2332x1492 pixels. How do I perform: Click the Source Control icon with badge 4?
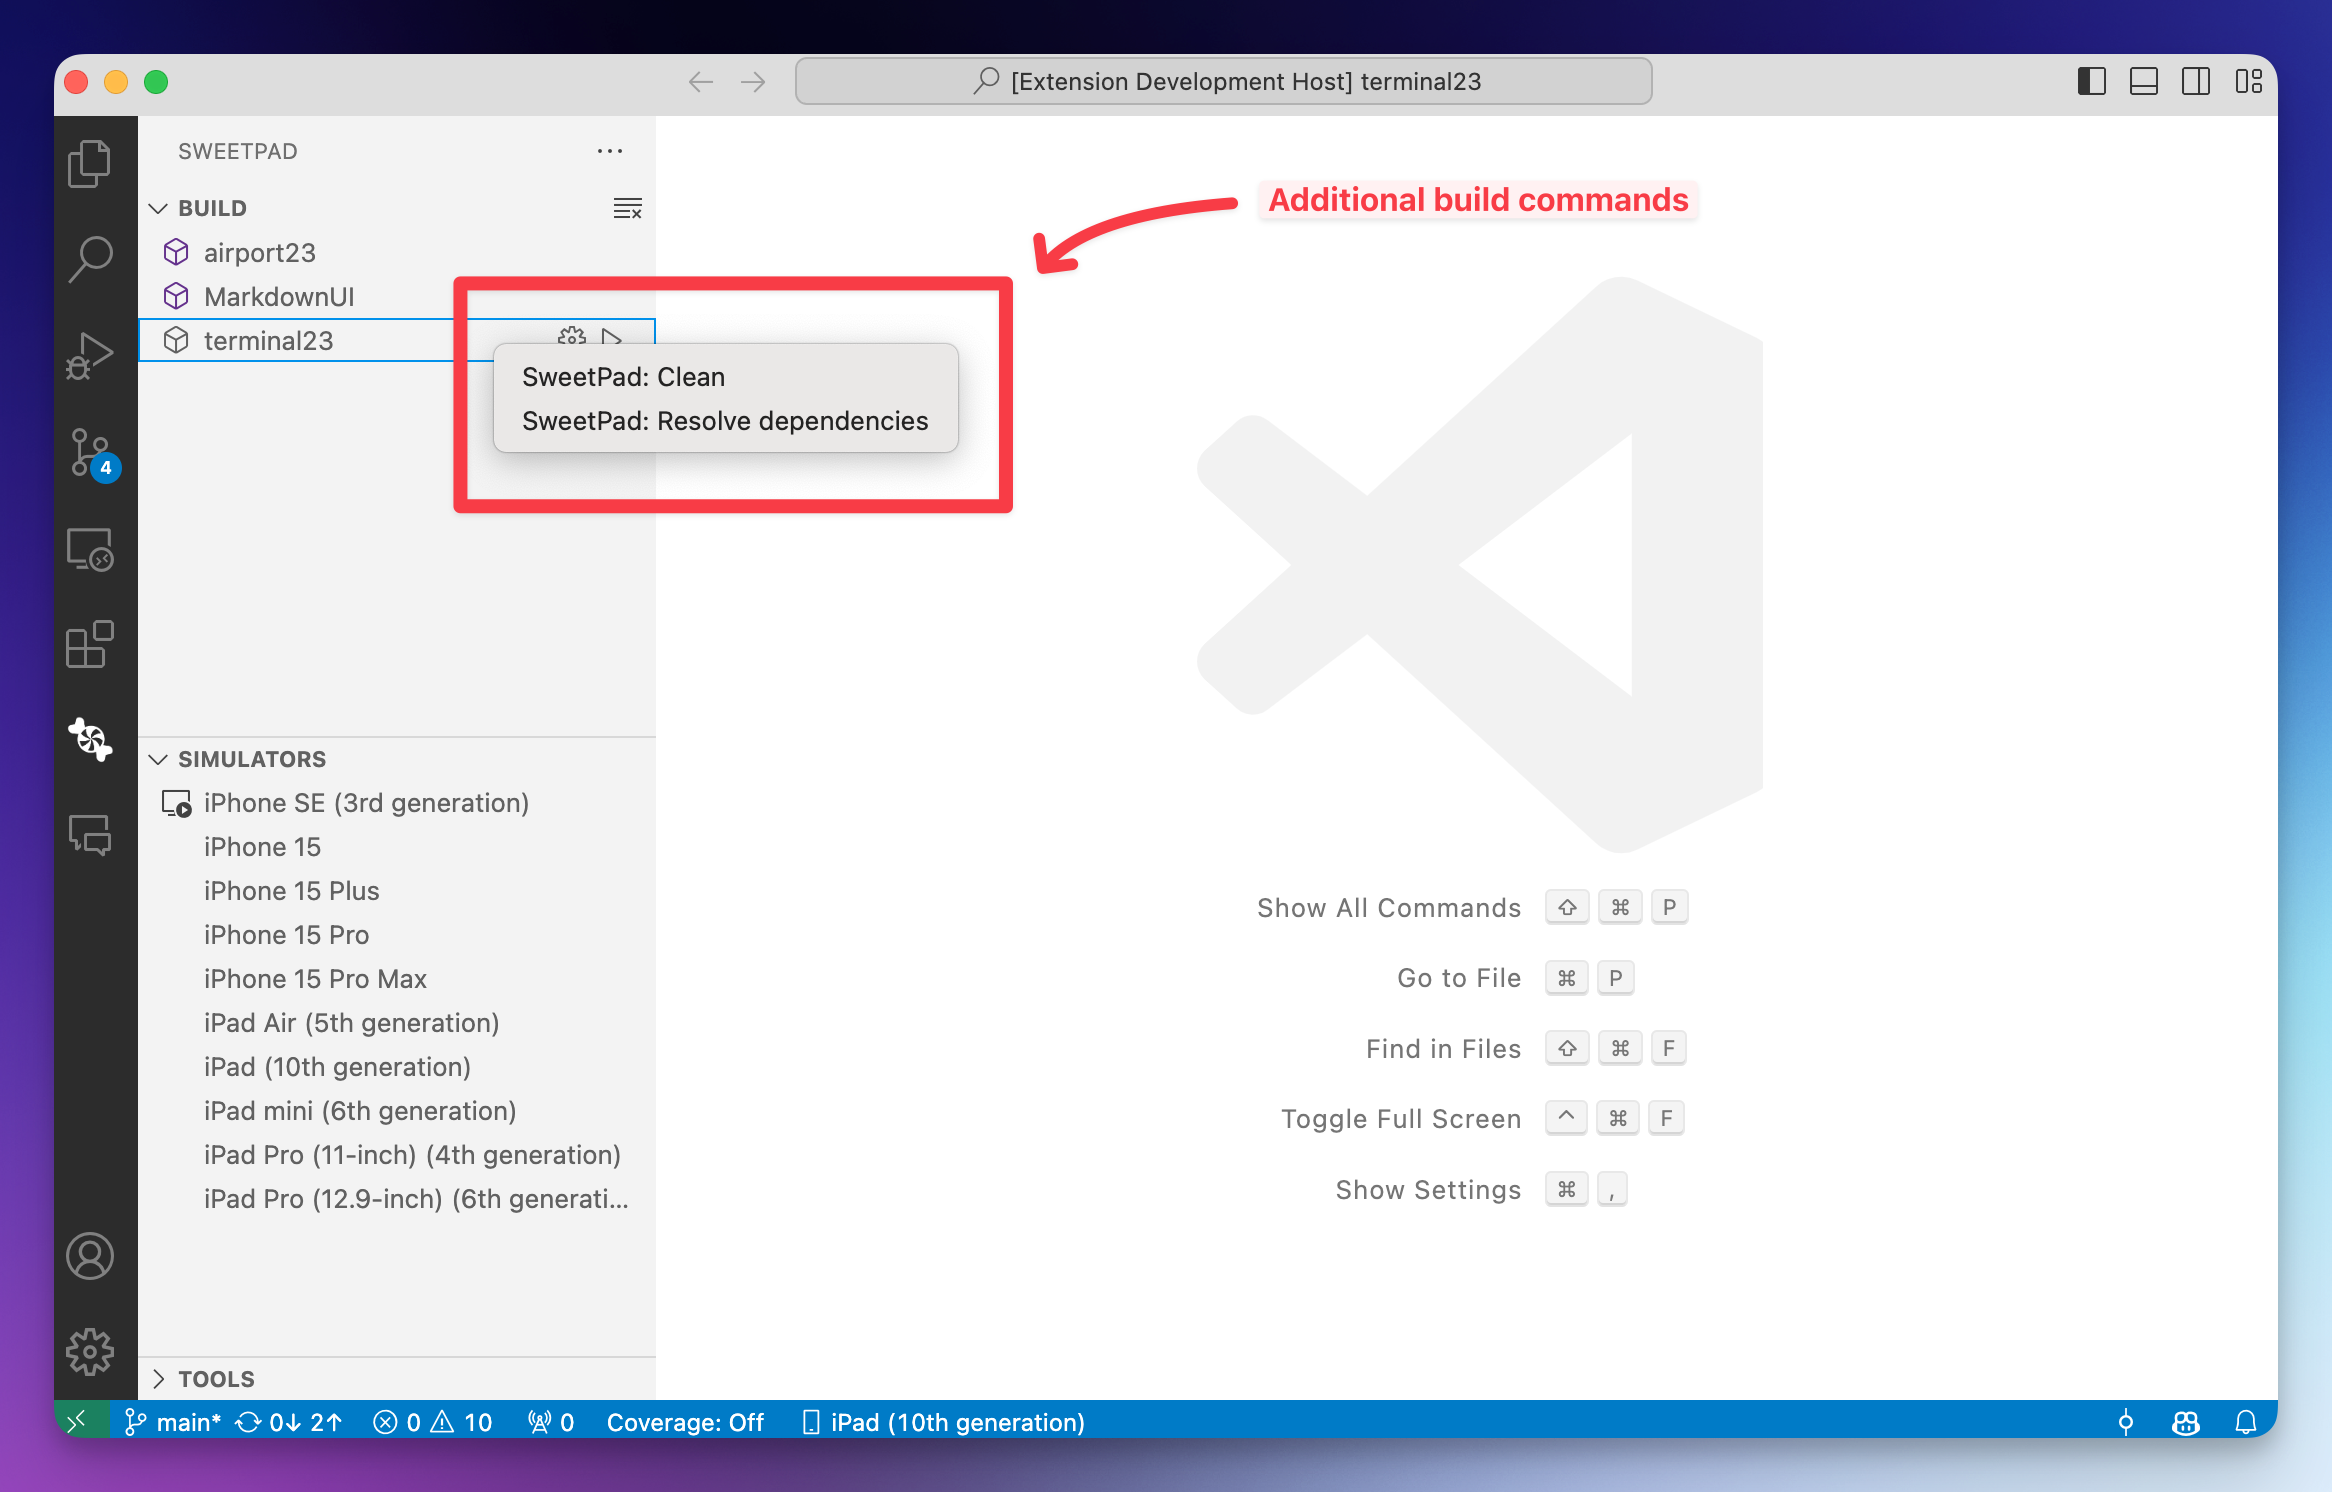tap(92, 455)
